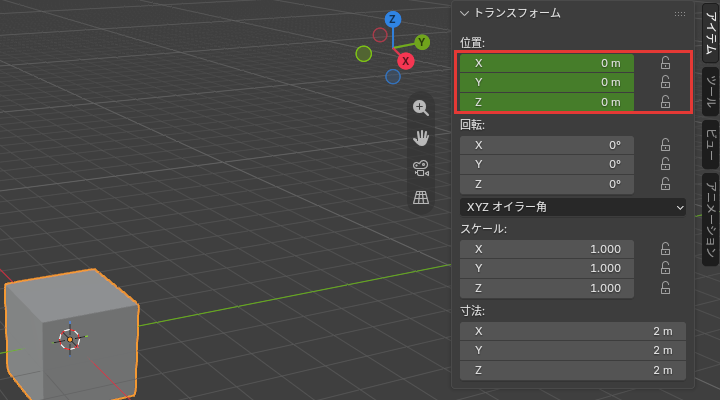Image resolution: width=720 pixels, height=400 pixels.
Task: Click the スケール: label
Action: (484, 229)
